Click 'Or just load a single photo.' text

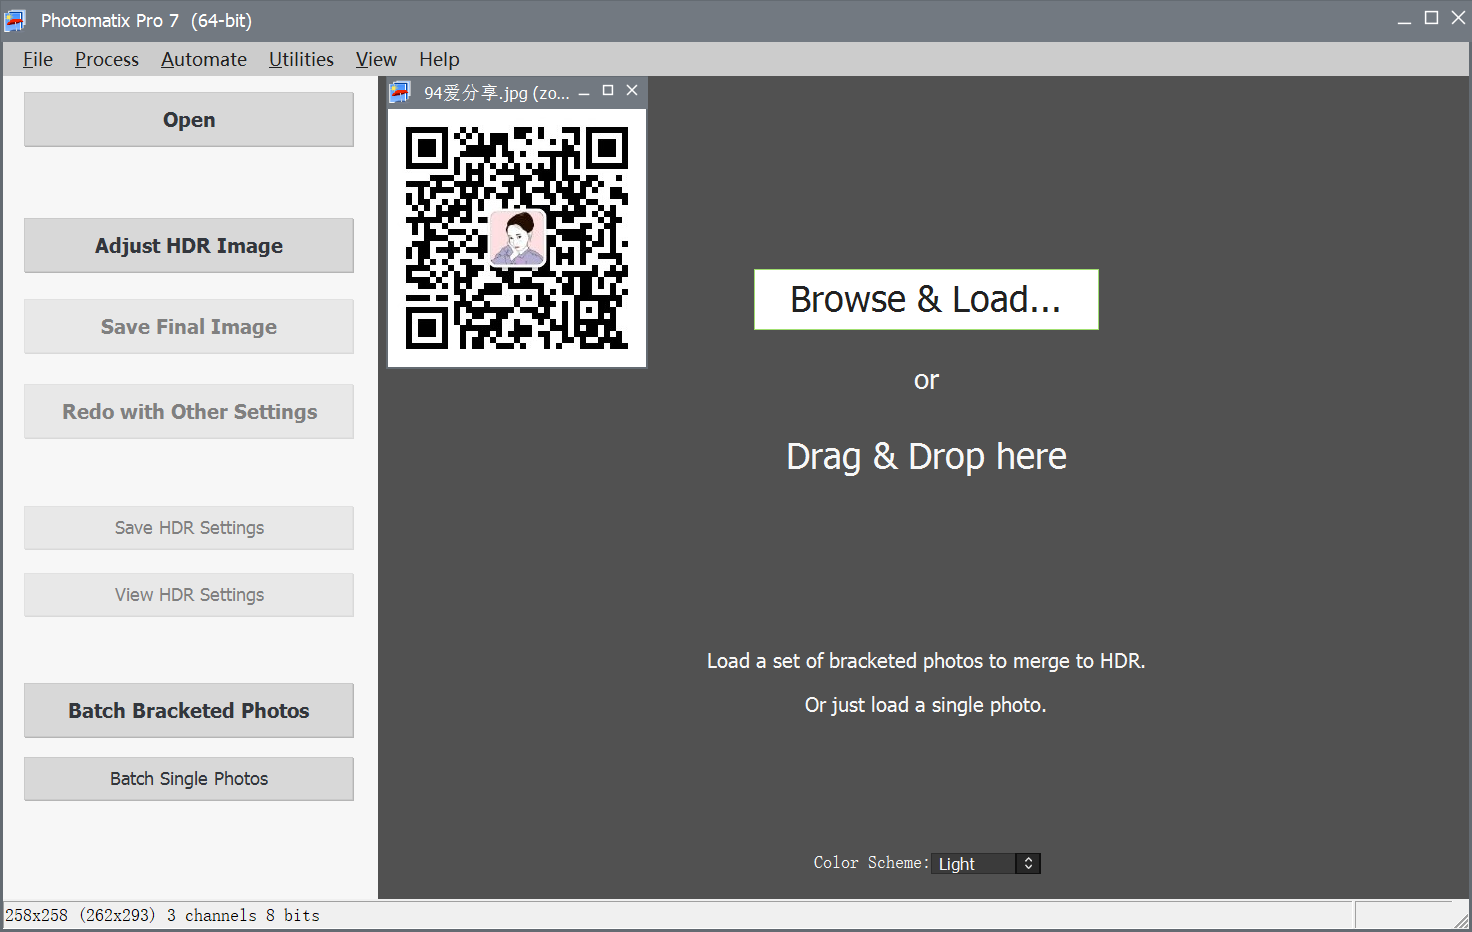point(926,705)
